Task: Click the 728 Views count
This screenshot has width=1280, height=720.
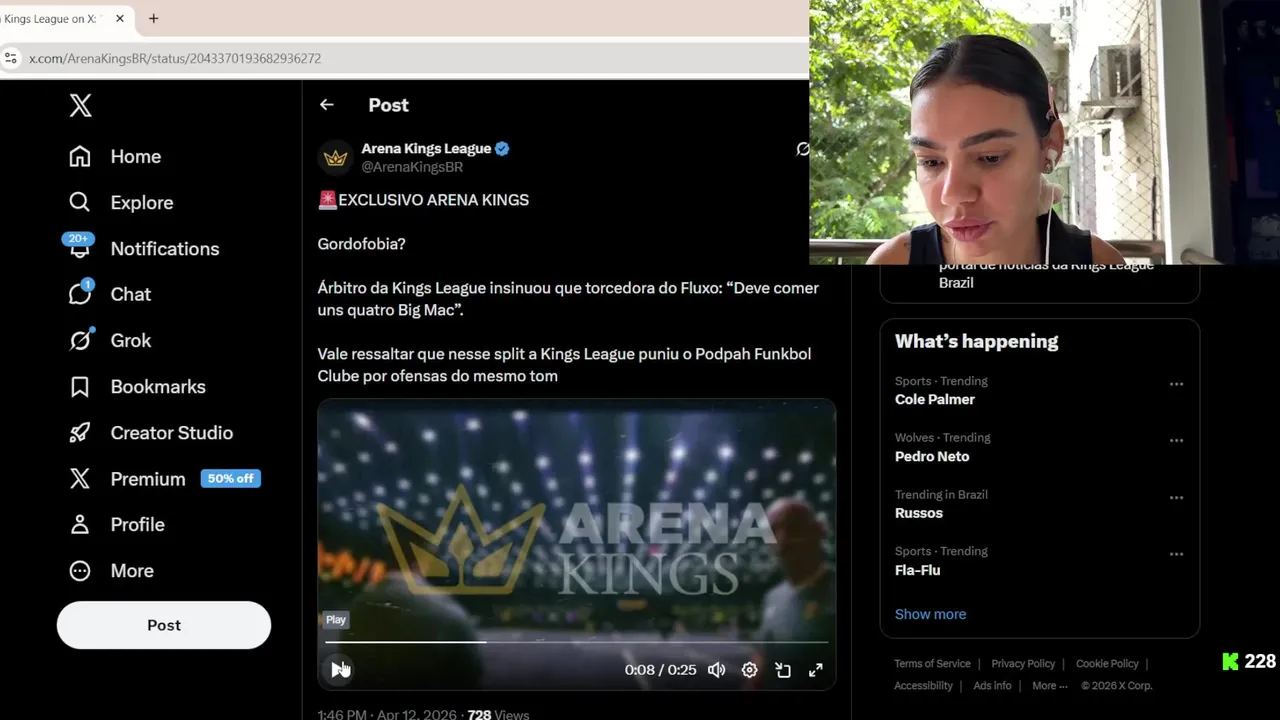Action: 498,714
